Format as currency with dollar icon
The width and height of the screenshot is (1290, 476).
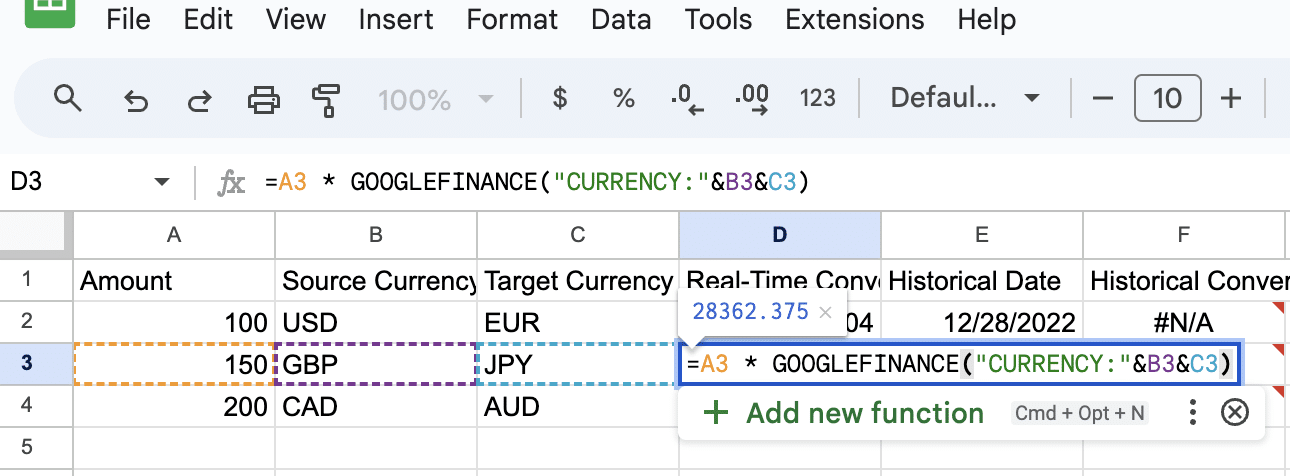coord(560,98)
